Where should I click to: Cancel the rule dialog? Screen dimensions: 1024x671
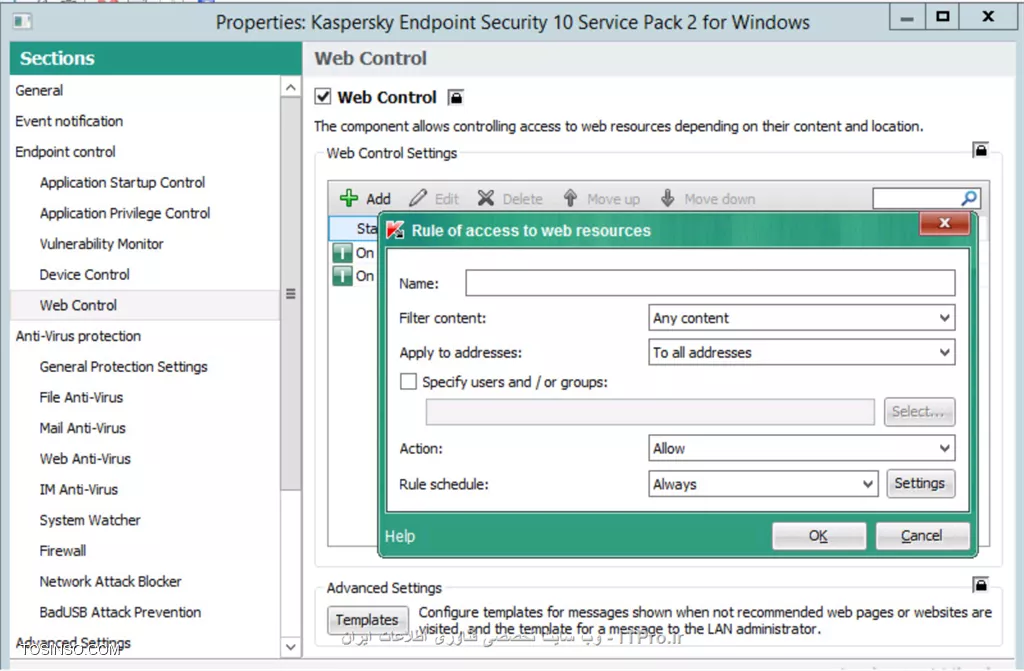pyautogui.click(x=922, y=536)
